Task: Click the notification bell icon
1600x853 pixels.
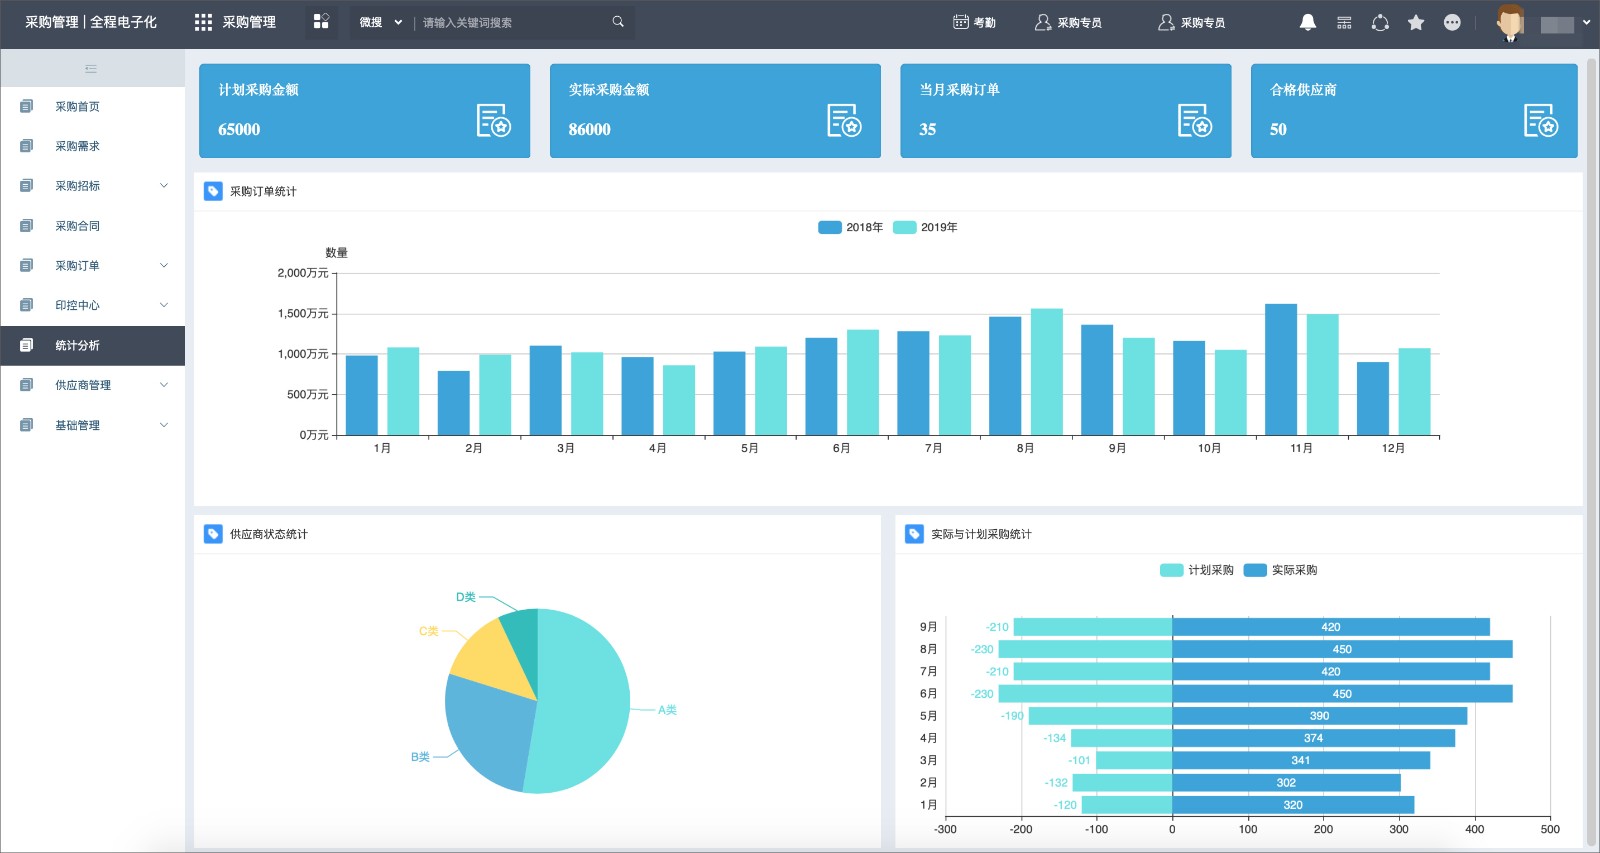Action: [x=1307, y=22]
